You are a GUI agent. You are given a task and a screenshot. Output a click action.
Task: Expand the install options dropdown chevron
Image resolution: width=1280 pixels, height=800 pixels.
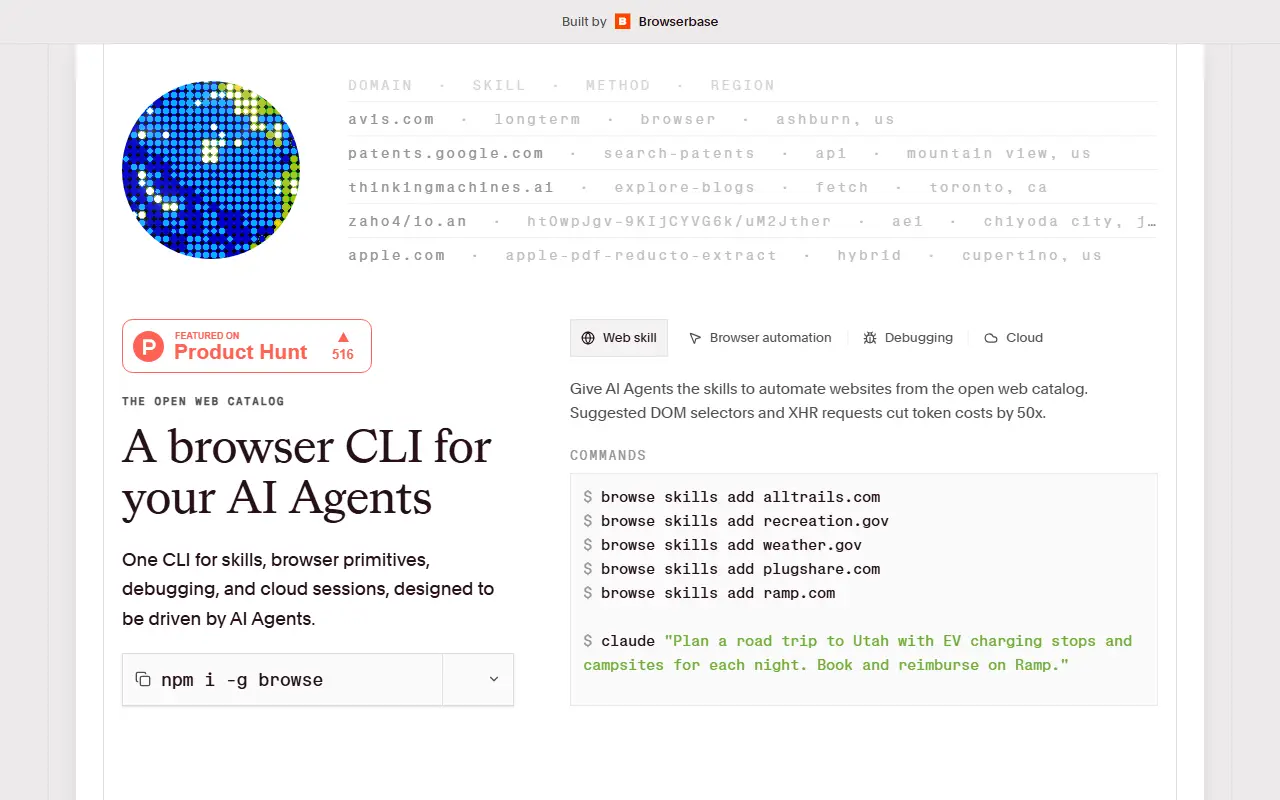click(x=494, y=679)
